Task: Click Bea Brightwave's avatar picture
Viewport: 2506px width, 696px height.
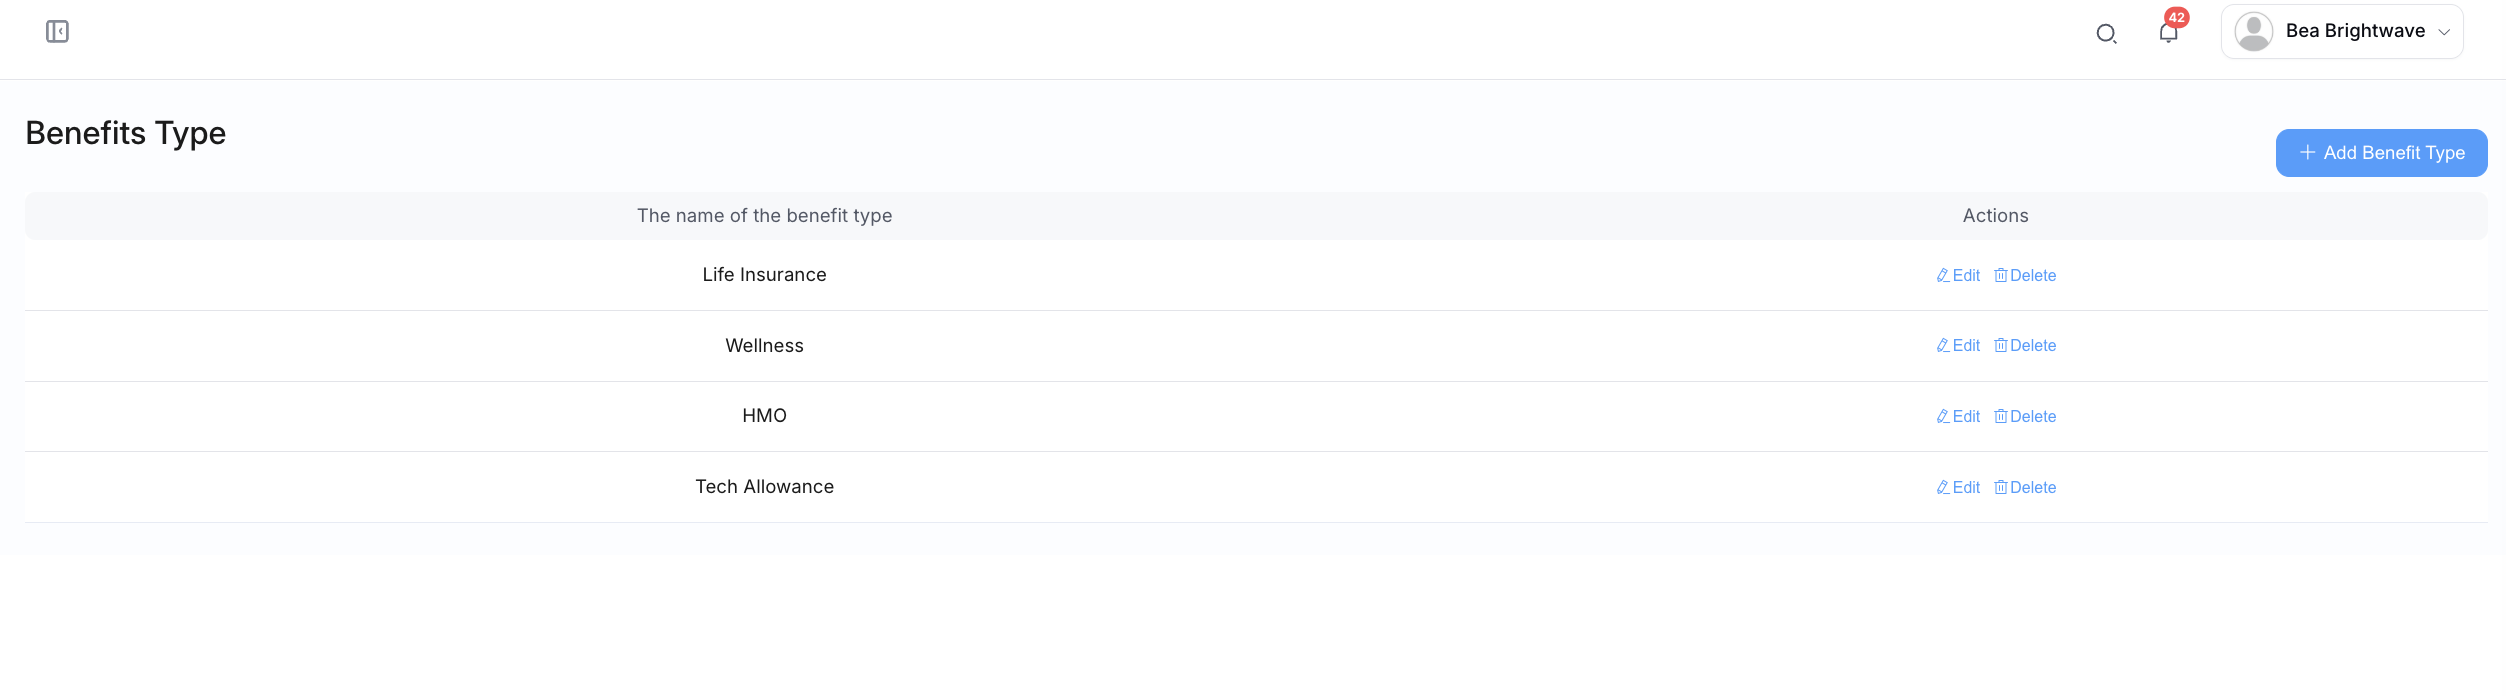Action: (2253, 32)
